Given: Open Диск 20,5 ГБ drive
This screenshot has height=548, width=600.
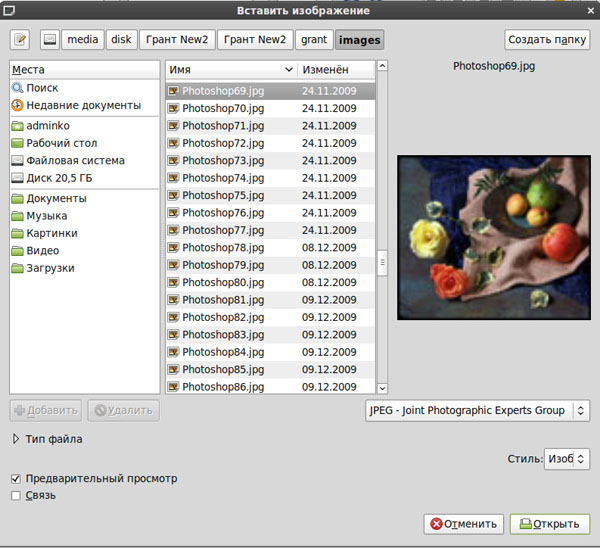Looking at the screenshot, I should 84,178.
